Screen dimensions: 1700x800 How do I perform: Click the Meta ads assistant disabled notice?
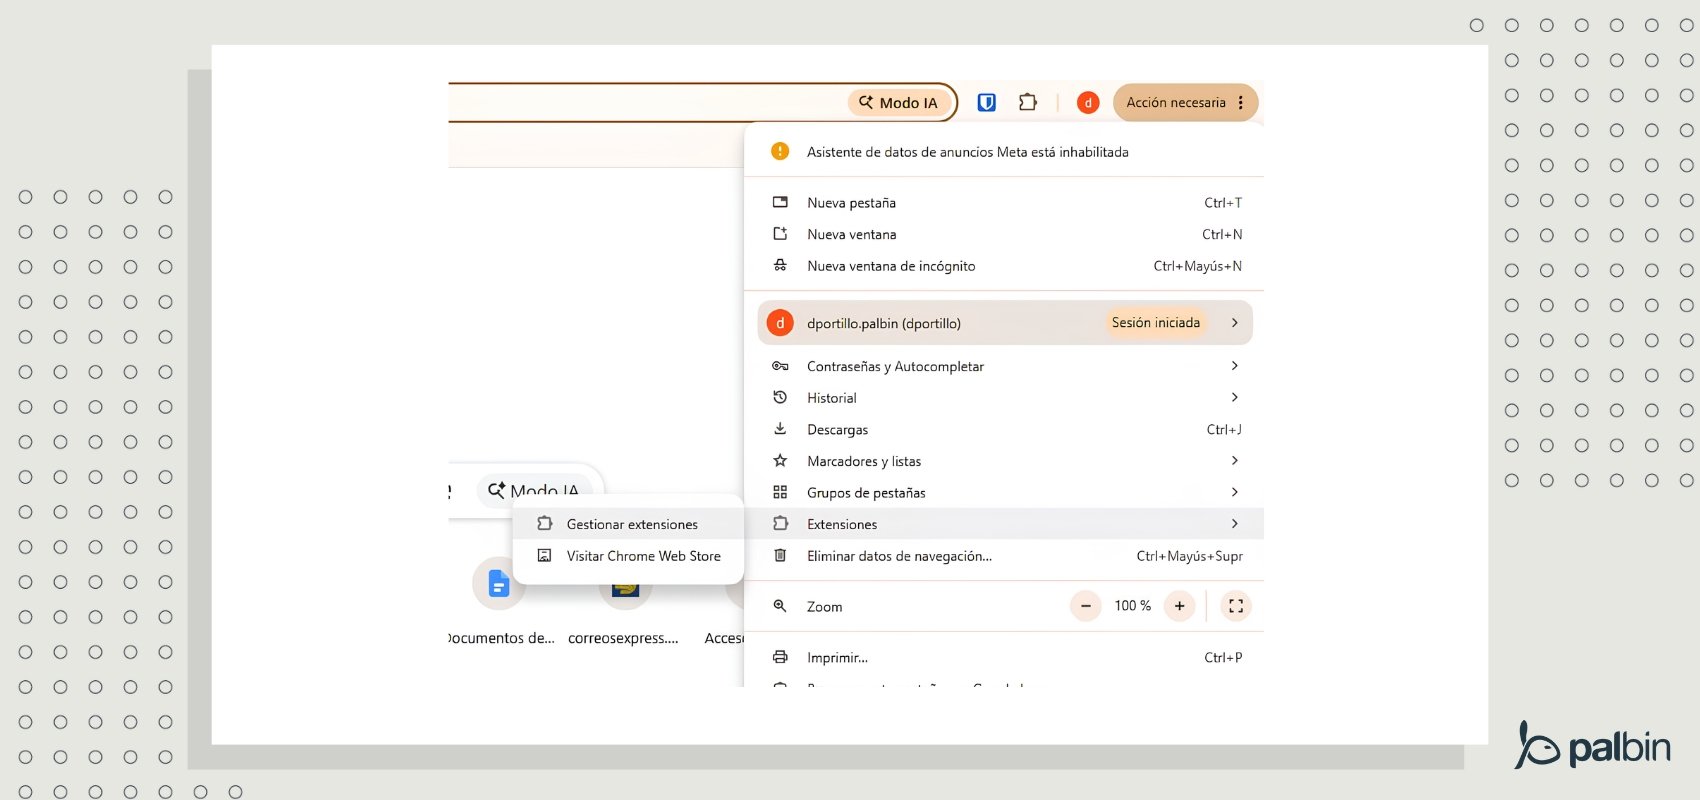(x=1004, y=151)
